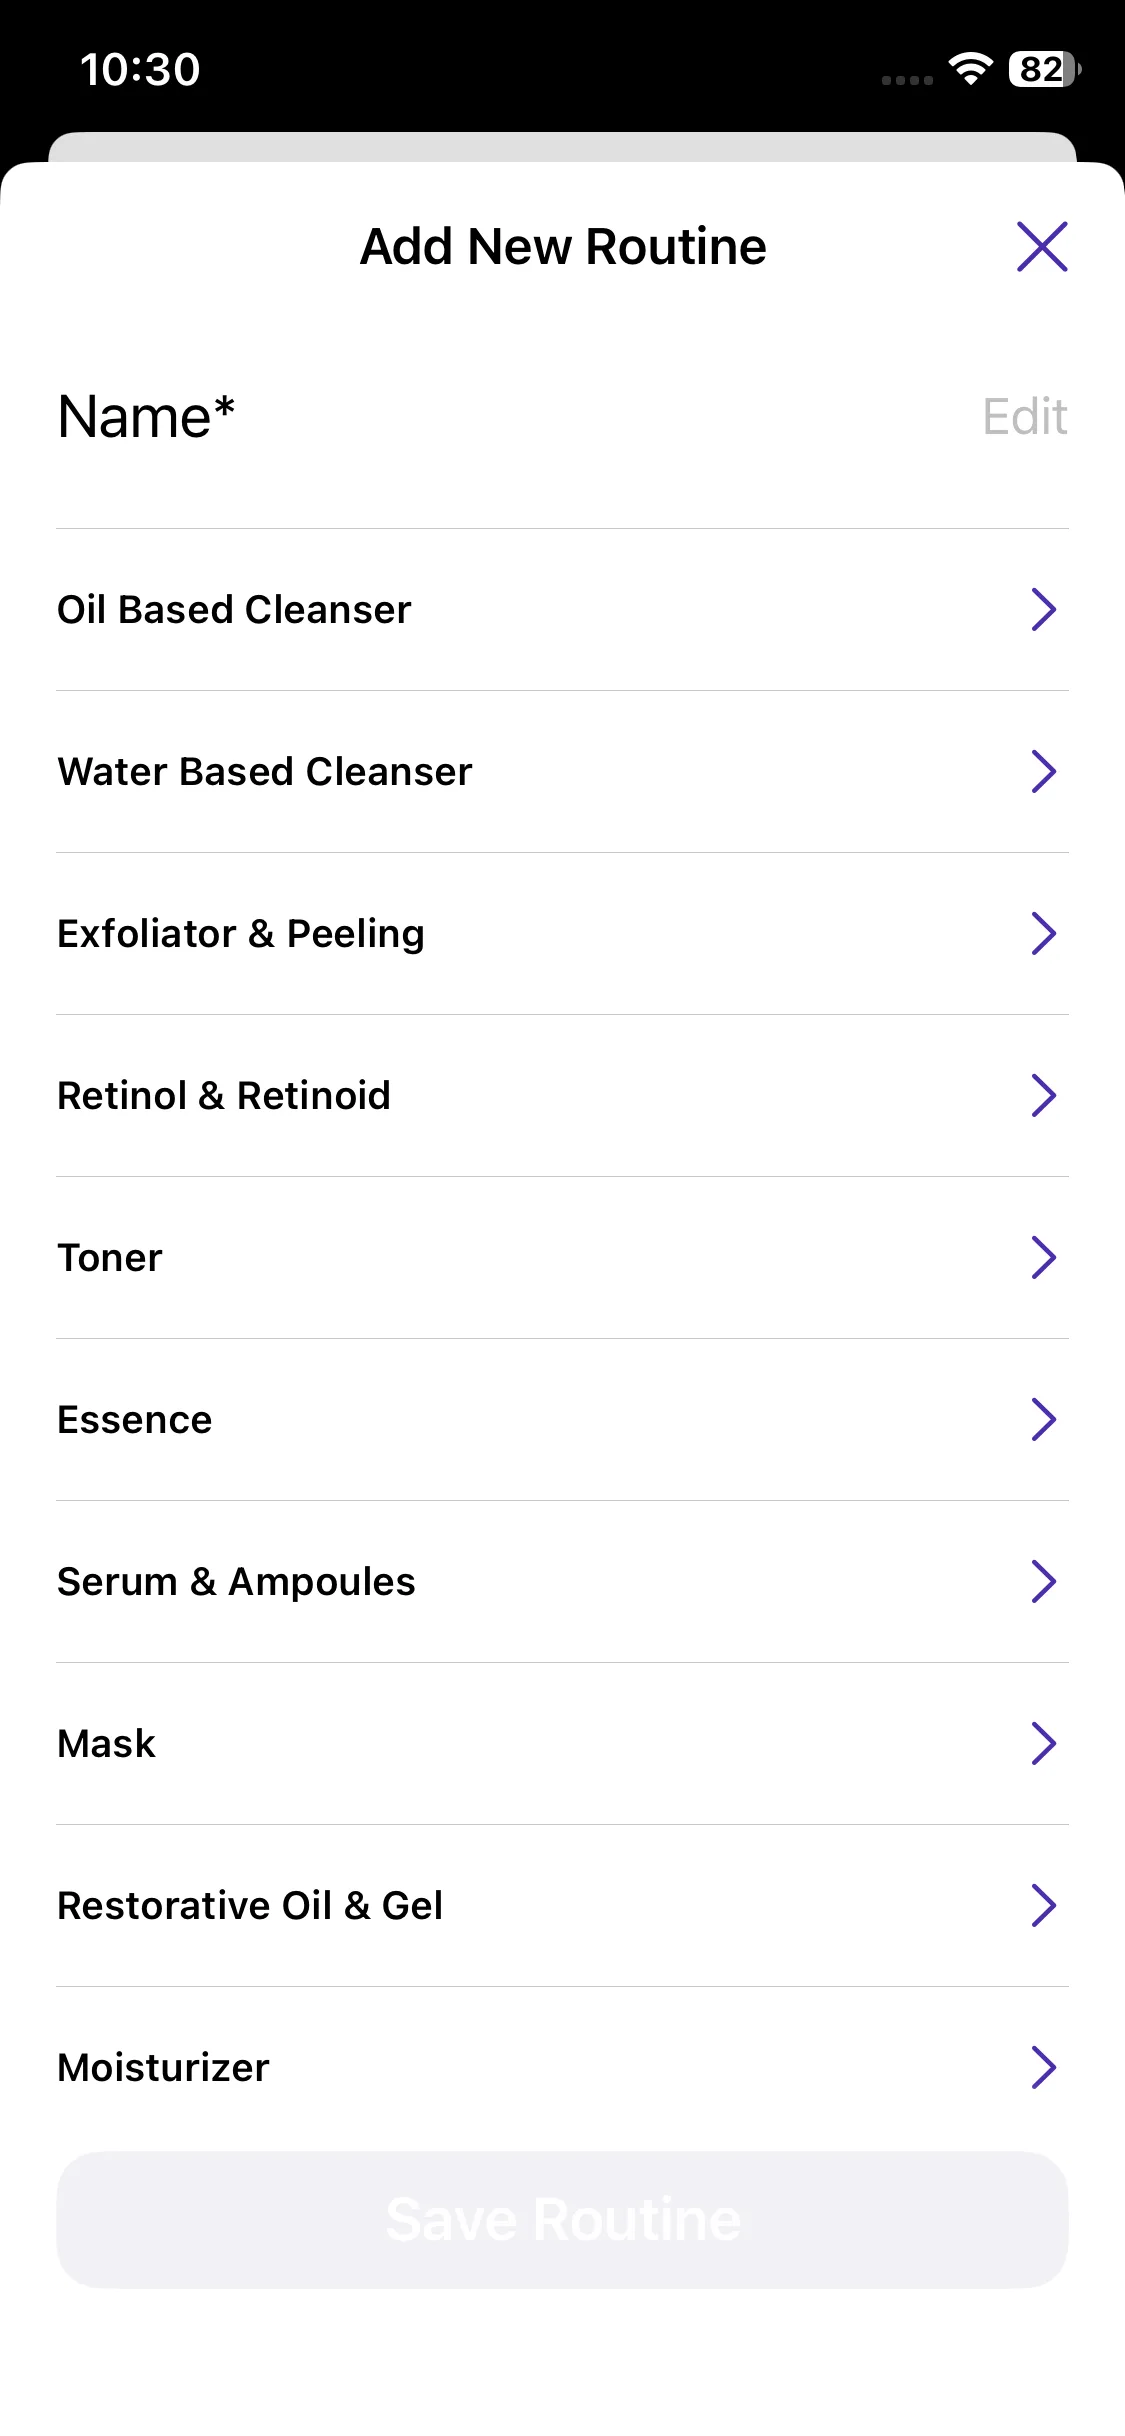The image size is (1125, 2436).
Task: Choose the Water Based Cleanser label
Action: point(264,772)
